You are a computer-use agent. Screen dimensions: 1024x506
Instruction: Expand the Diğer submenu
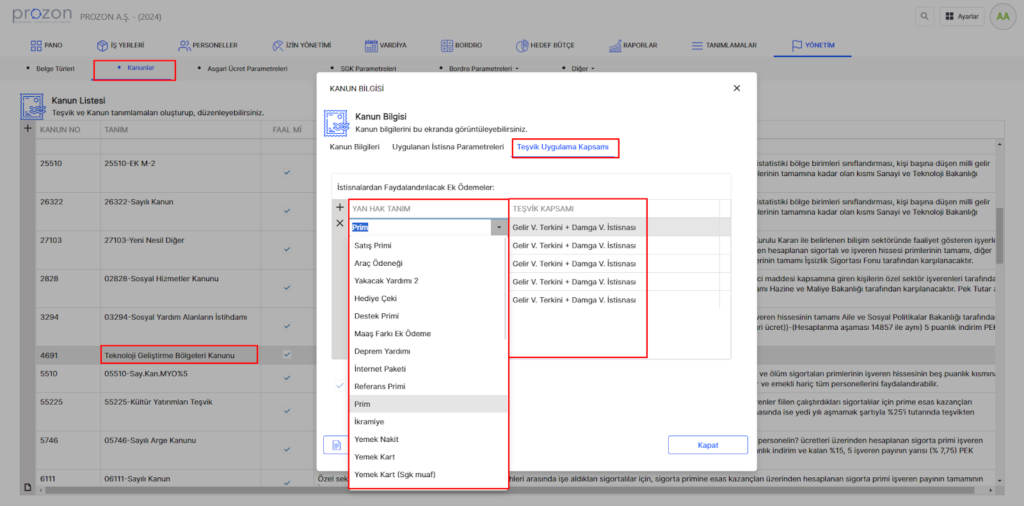tap(584, 69)
